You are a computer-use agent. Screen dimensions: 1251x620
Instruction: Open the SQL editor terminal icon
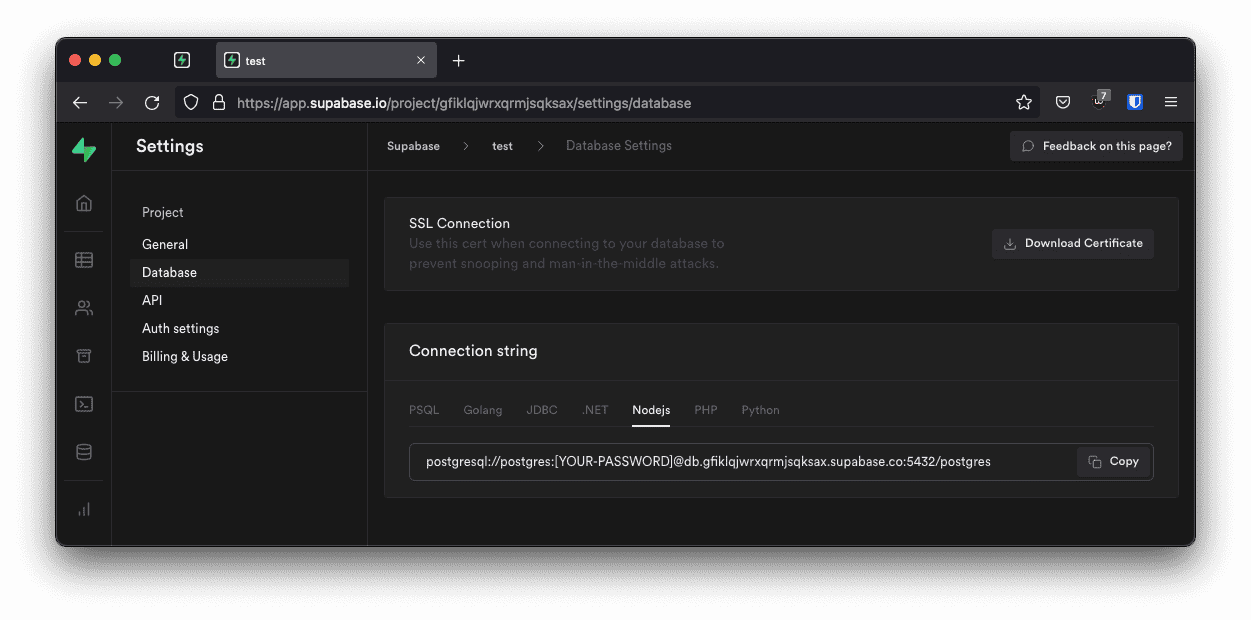tap(84, 404)
